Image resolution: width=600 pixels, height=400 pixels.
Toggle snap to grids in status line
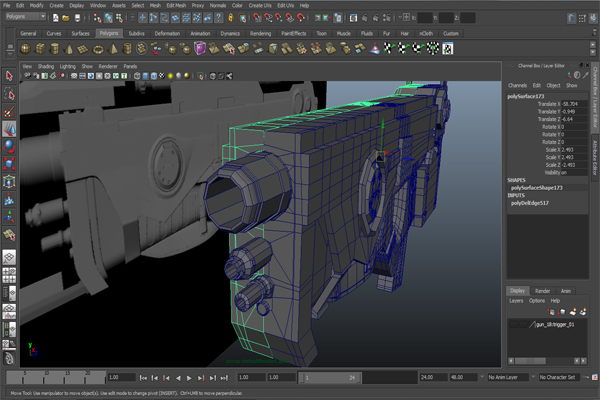pyautogui.click(x=257, y=18)
